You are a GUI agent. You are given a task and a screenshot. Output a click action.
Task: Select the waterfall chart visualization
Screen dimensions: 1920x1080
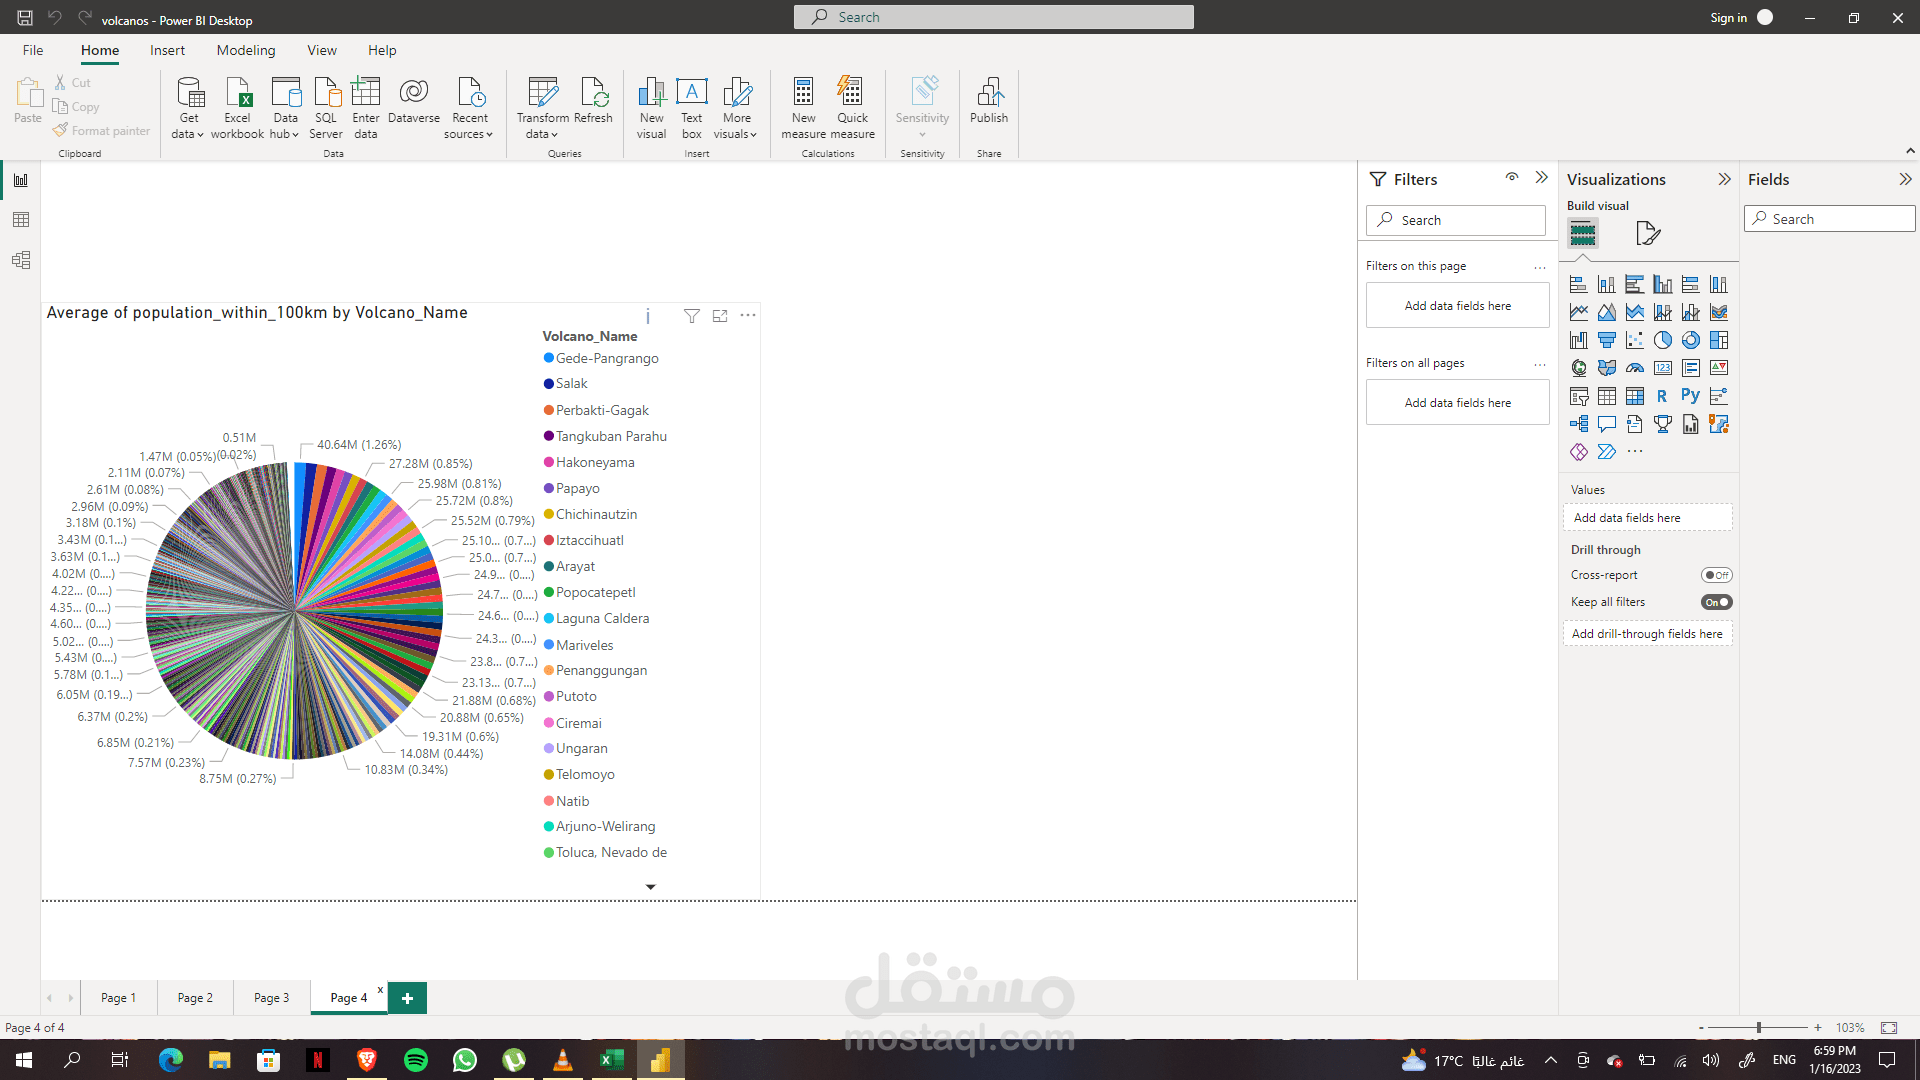point(1578,340)
